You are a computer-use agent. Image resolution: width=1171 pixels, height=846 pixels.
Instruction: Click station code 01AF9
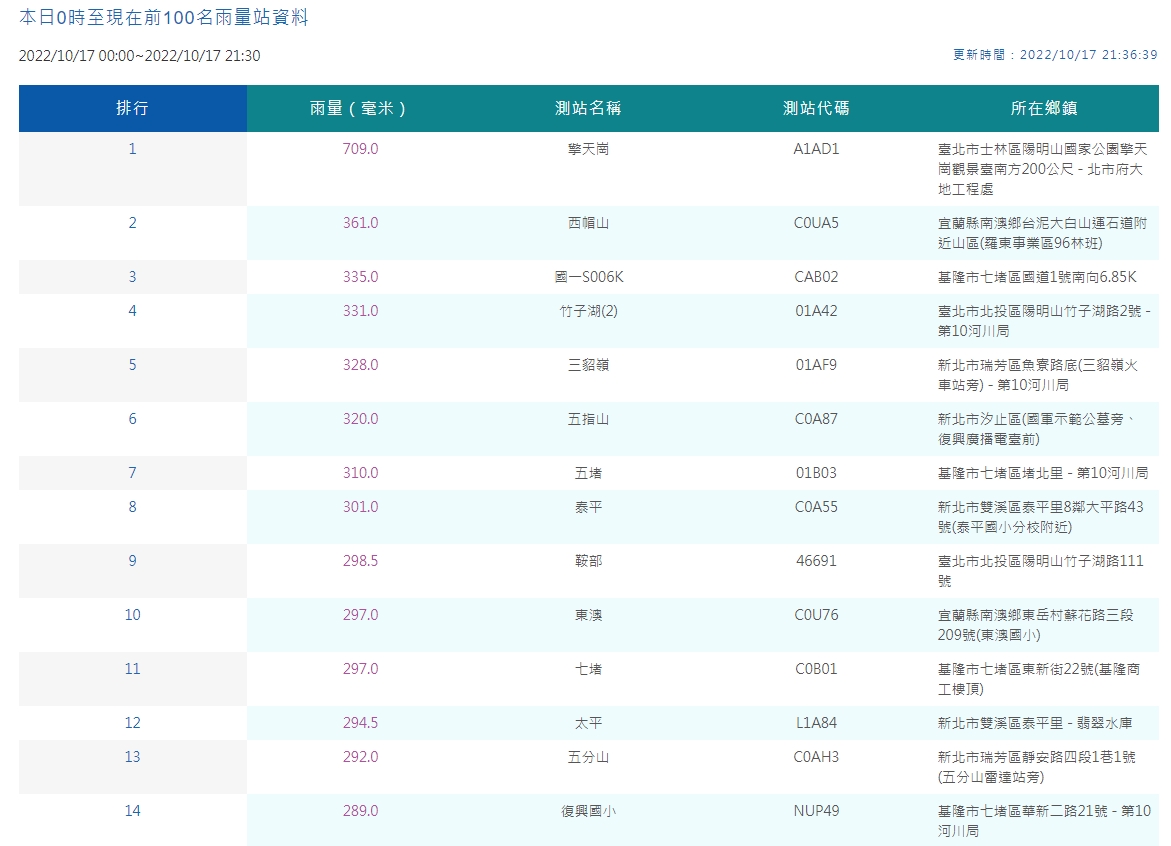point(816,365)
